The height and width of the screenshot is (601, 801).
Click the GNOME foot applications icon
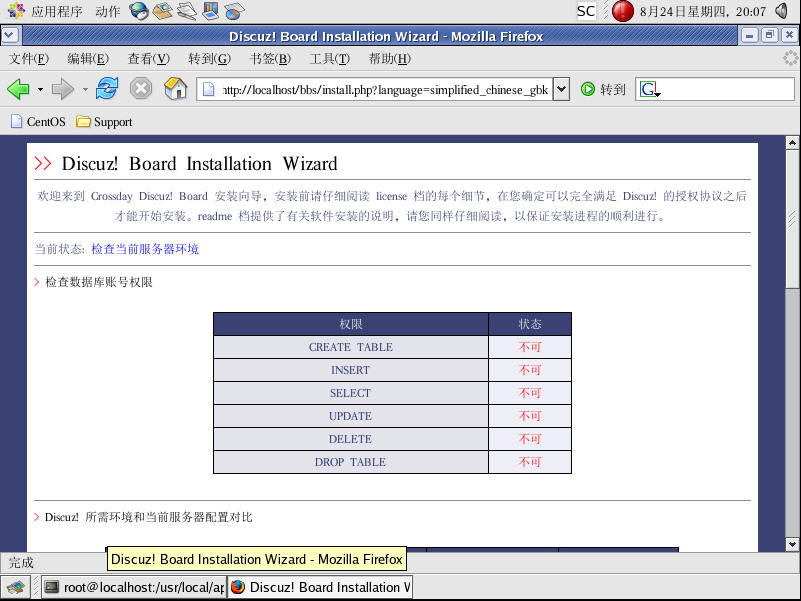(16, 11)
